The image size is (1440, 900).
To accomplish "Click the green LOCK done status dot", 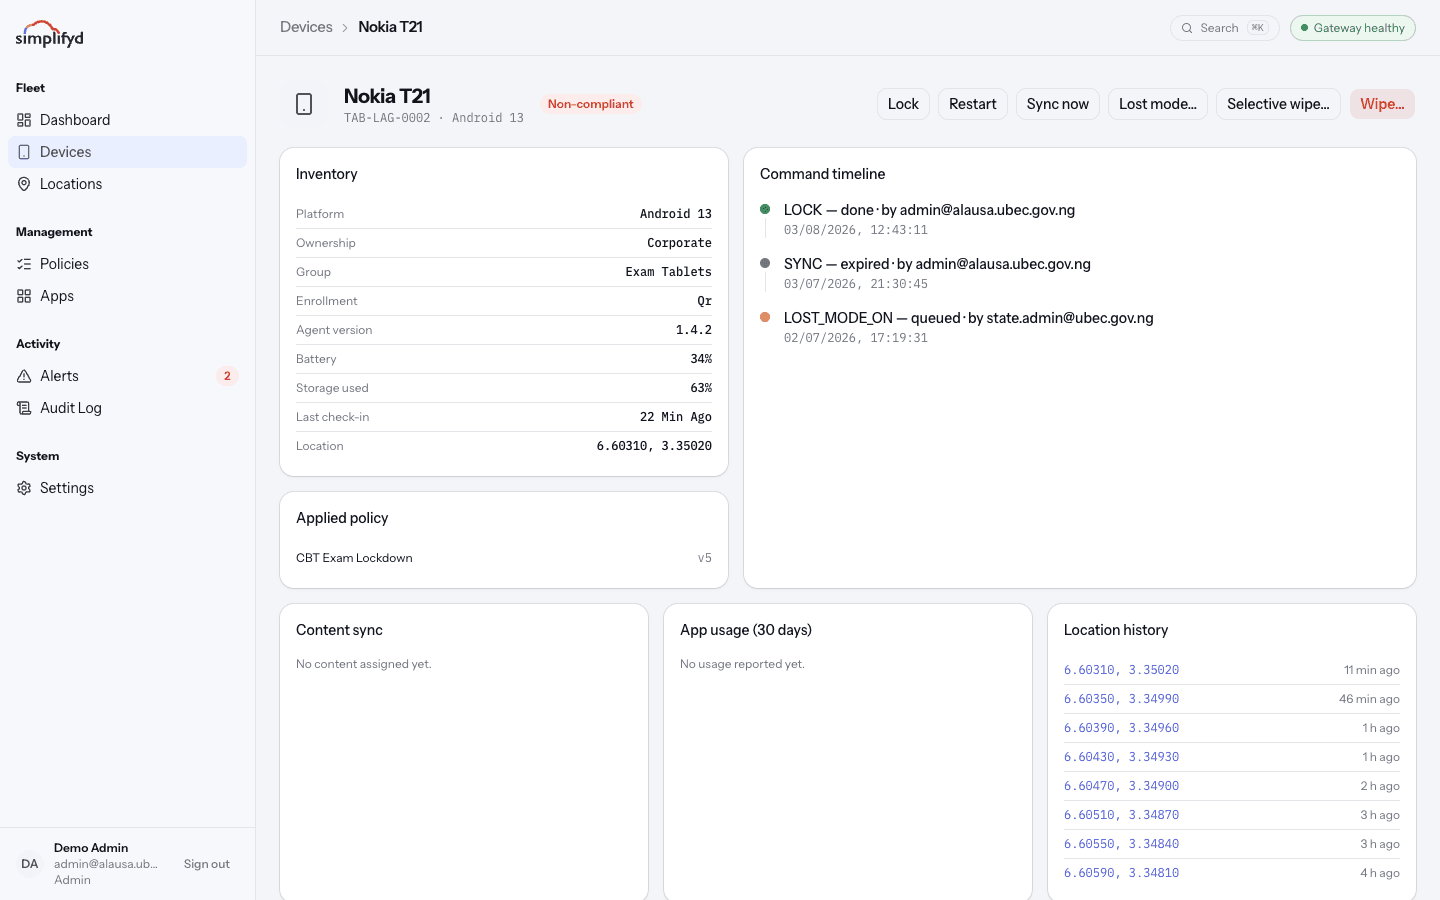I will click(x=765, y=209).
